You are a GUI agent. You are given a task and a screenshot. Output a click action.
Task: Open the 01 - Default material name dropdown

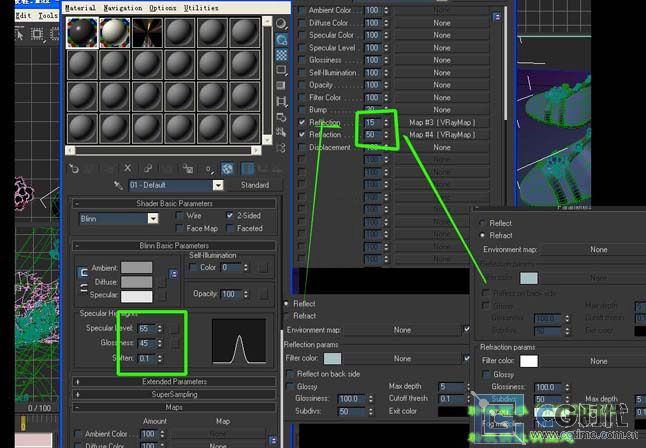pos(218,185)
